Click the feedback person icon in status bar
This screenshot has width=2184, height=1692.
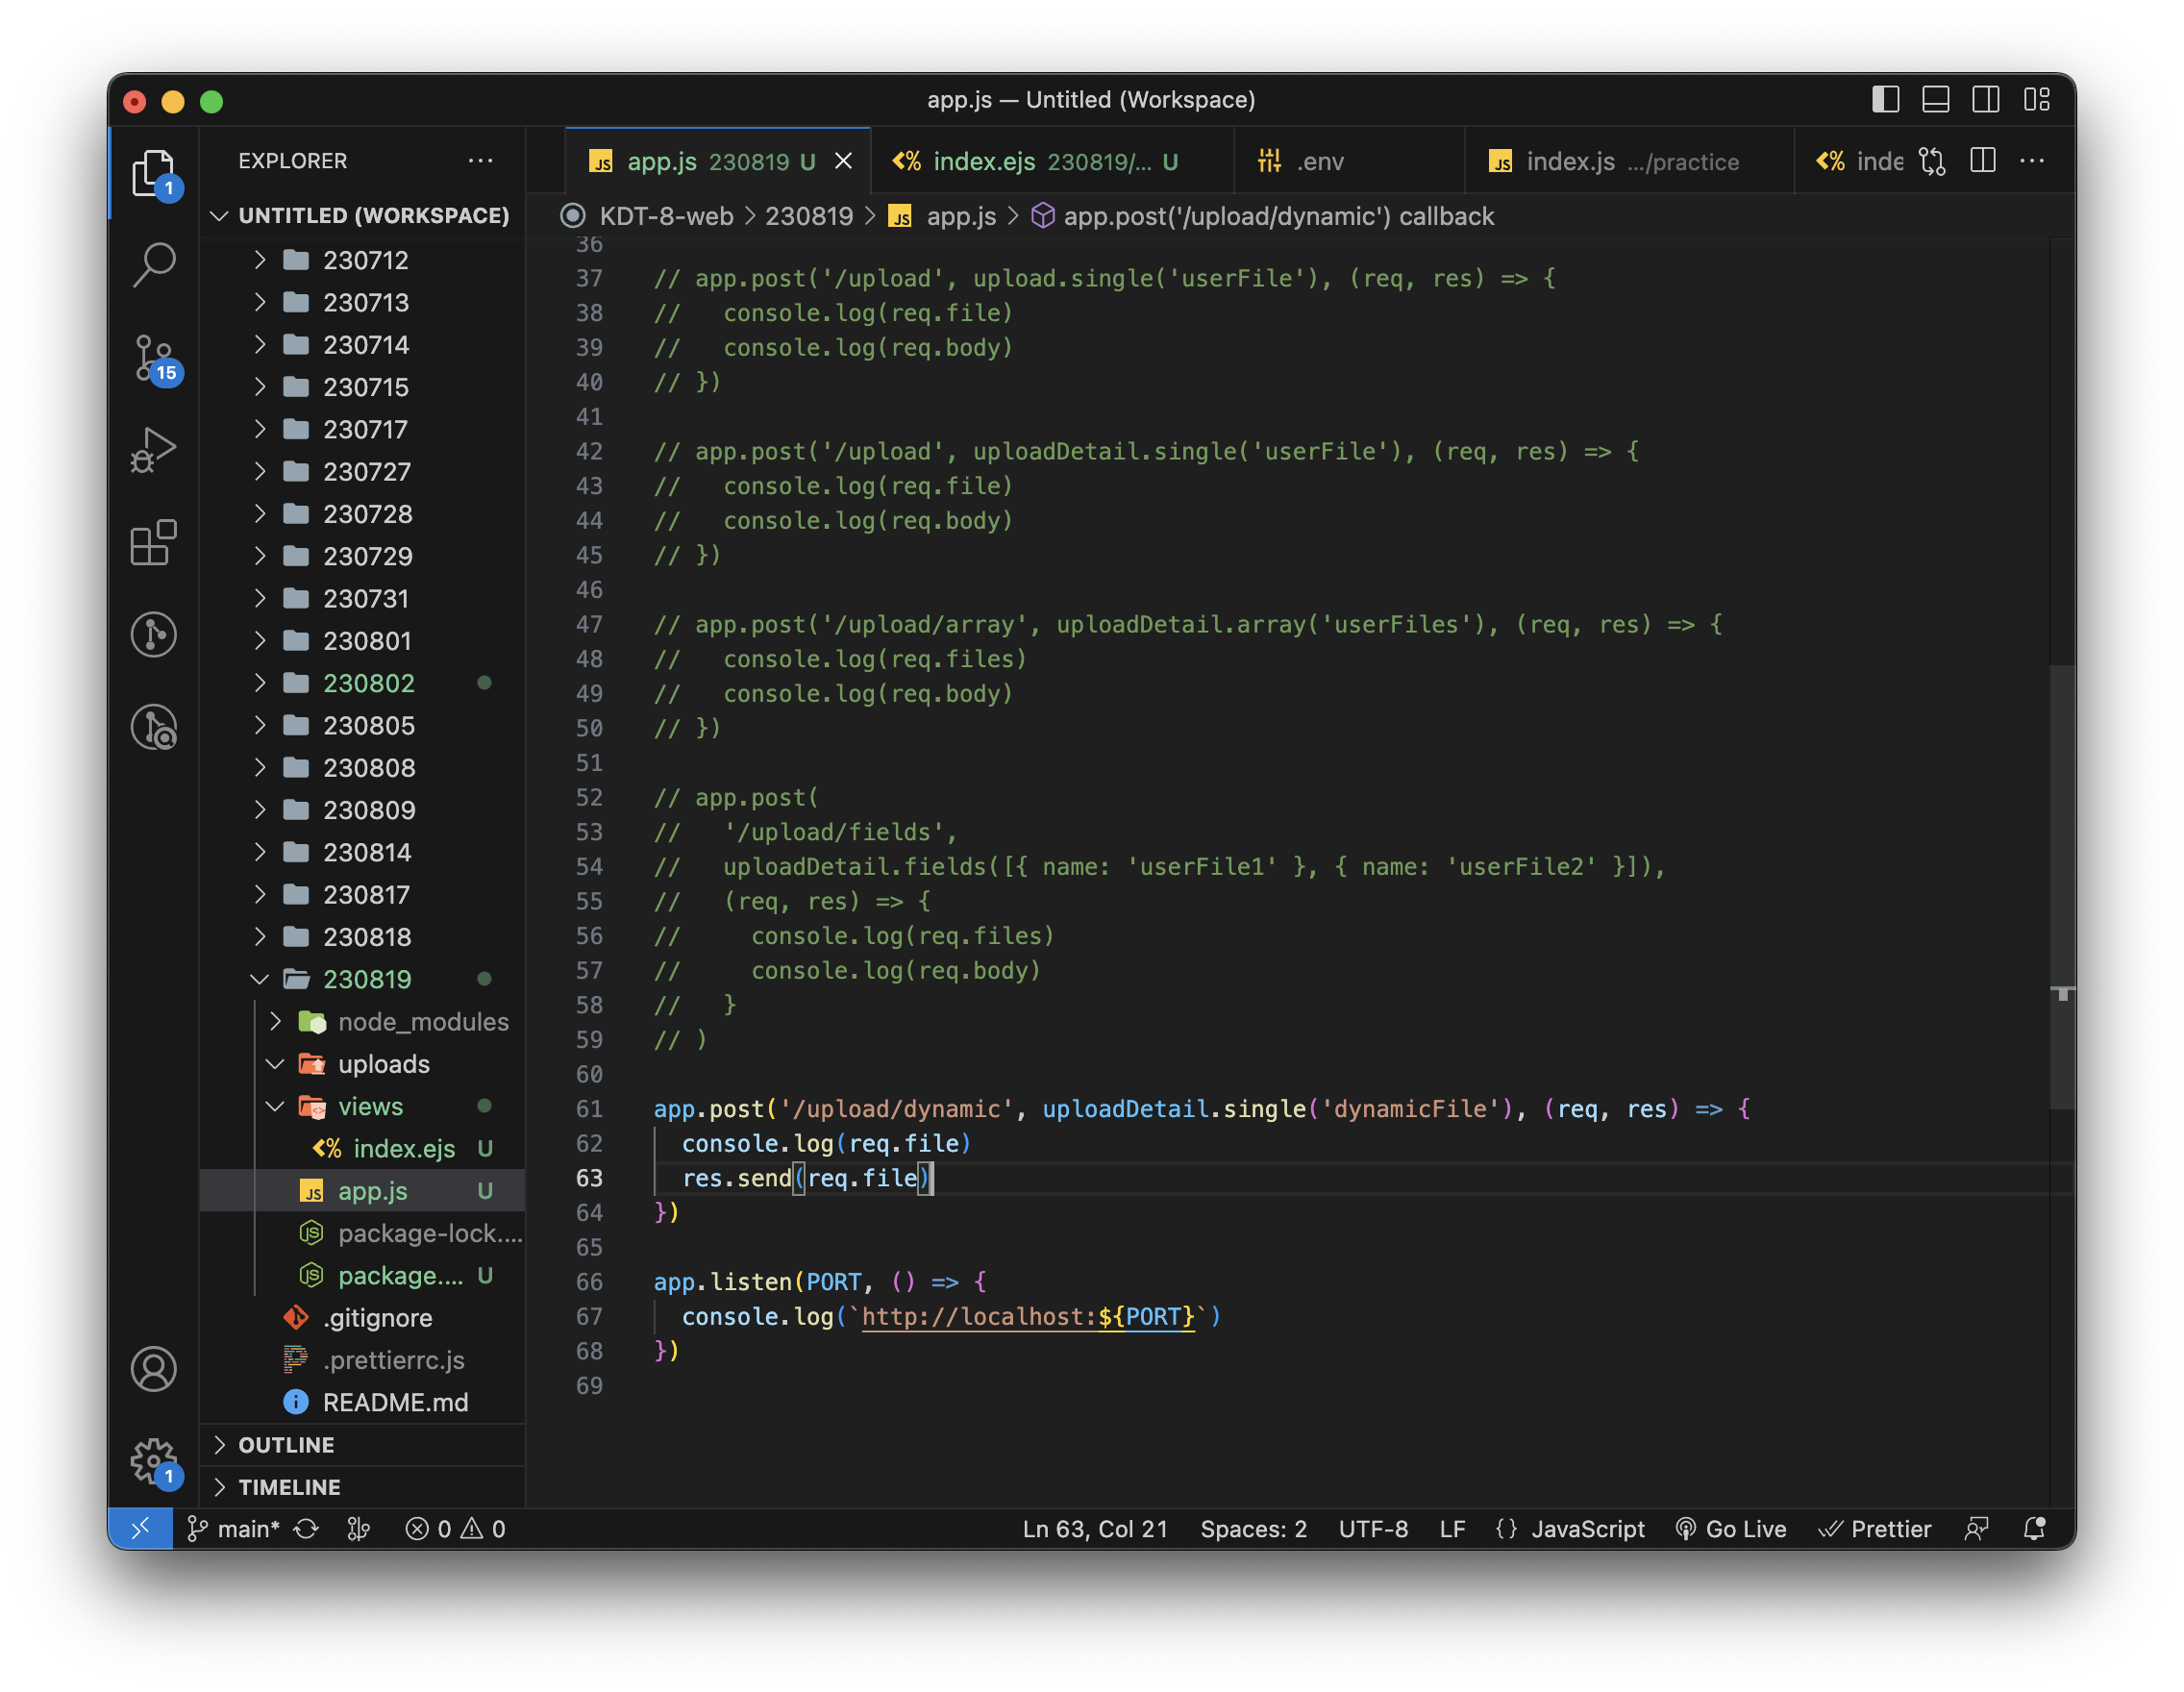1976,1529
